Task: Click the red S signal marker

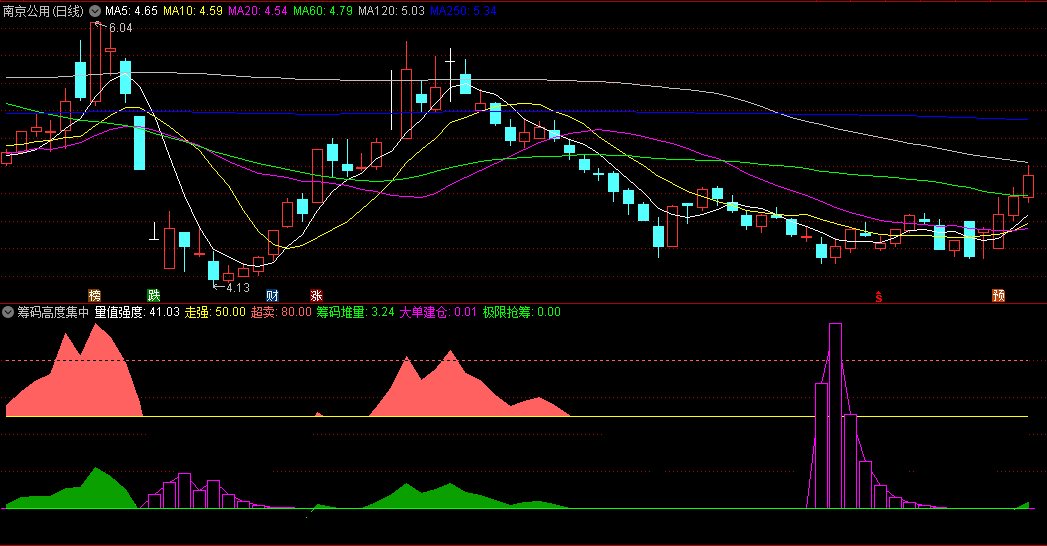Action: click(879, 296)
